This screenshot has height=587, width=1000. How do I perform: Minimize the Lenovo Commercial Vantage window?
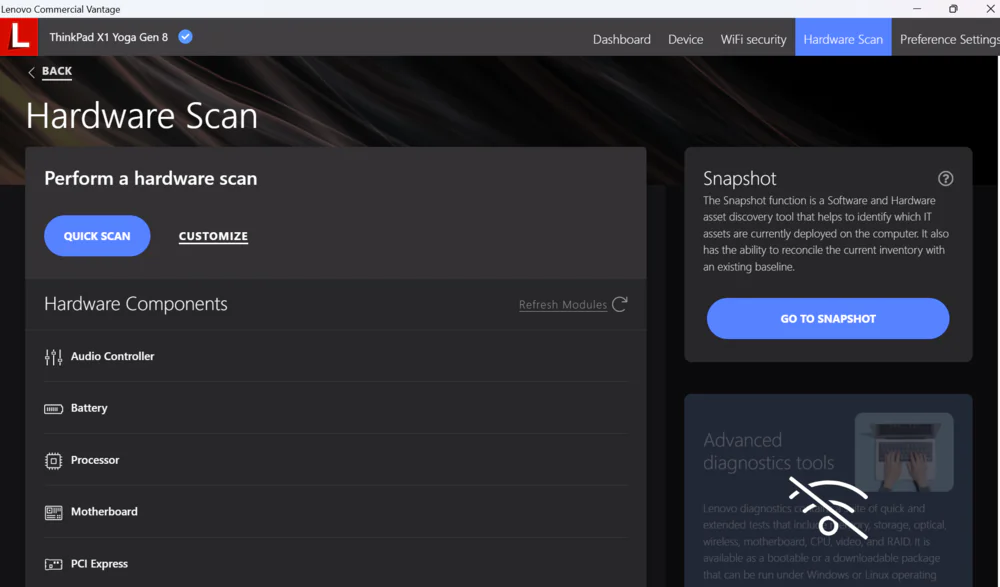tap(916, 9)
